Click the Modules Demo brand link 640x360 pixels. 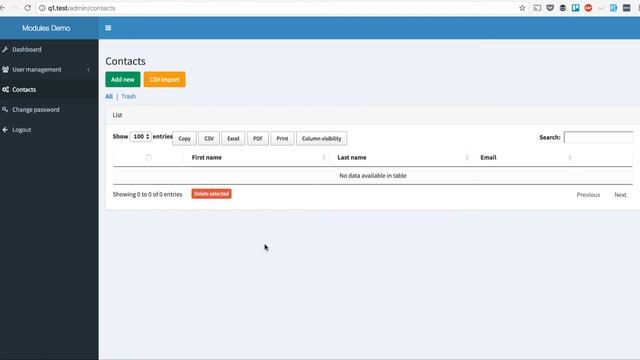46,28
